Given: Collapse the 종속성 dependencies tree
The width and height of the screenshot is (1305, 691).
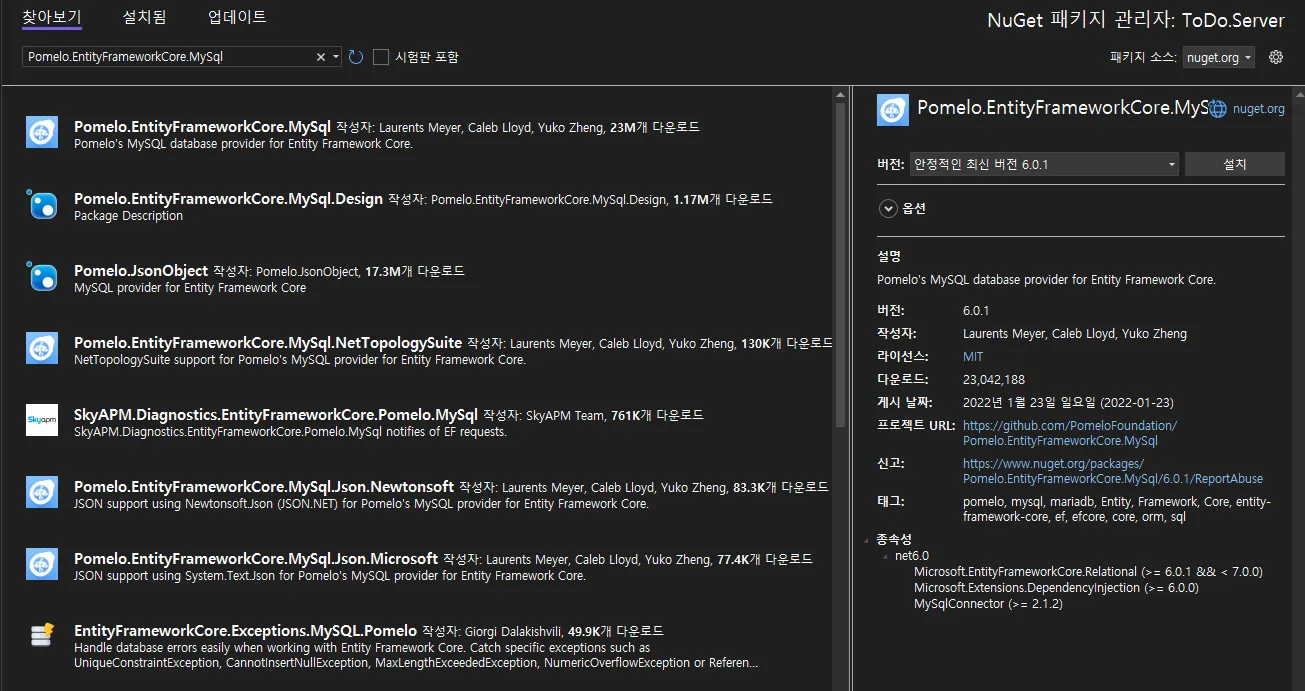Looking at the screenshot, I should 868,540.
